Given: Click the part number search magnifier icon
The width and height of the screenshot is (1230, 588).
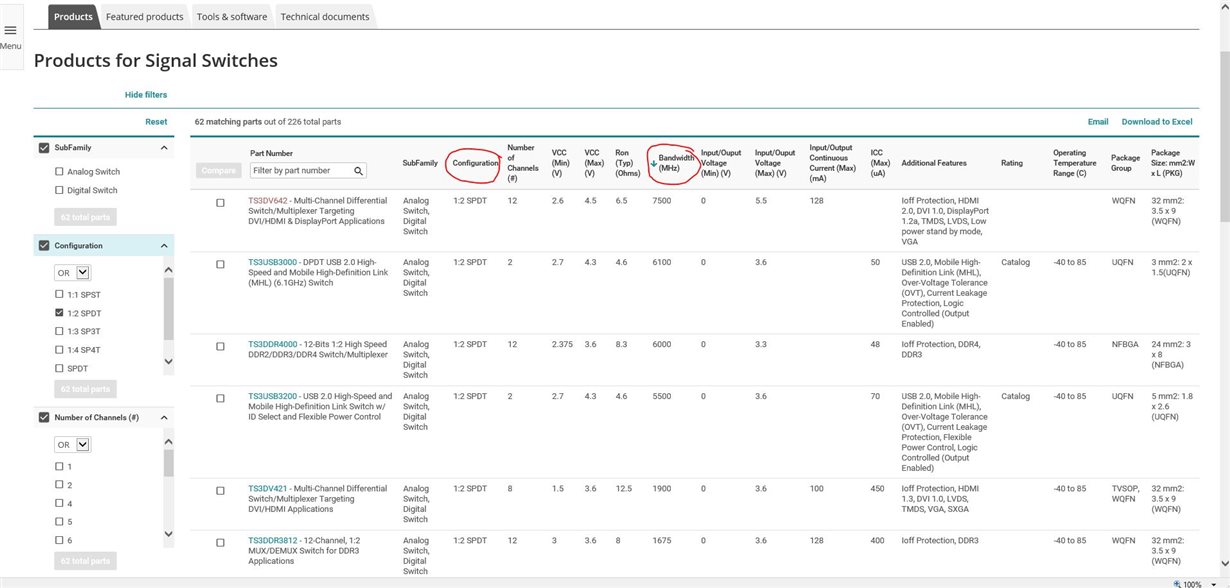Looking at the screenshot, I should click(358, 171).
